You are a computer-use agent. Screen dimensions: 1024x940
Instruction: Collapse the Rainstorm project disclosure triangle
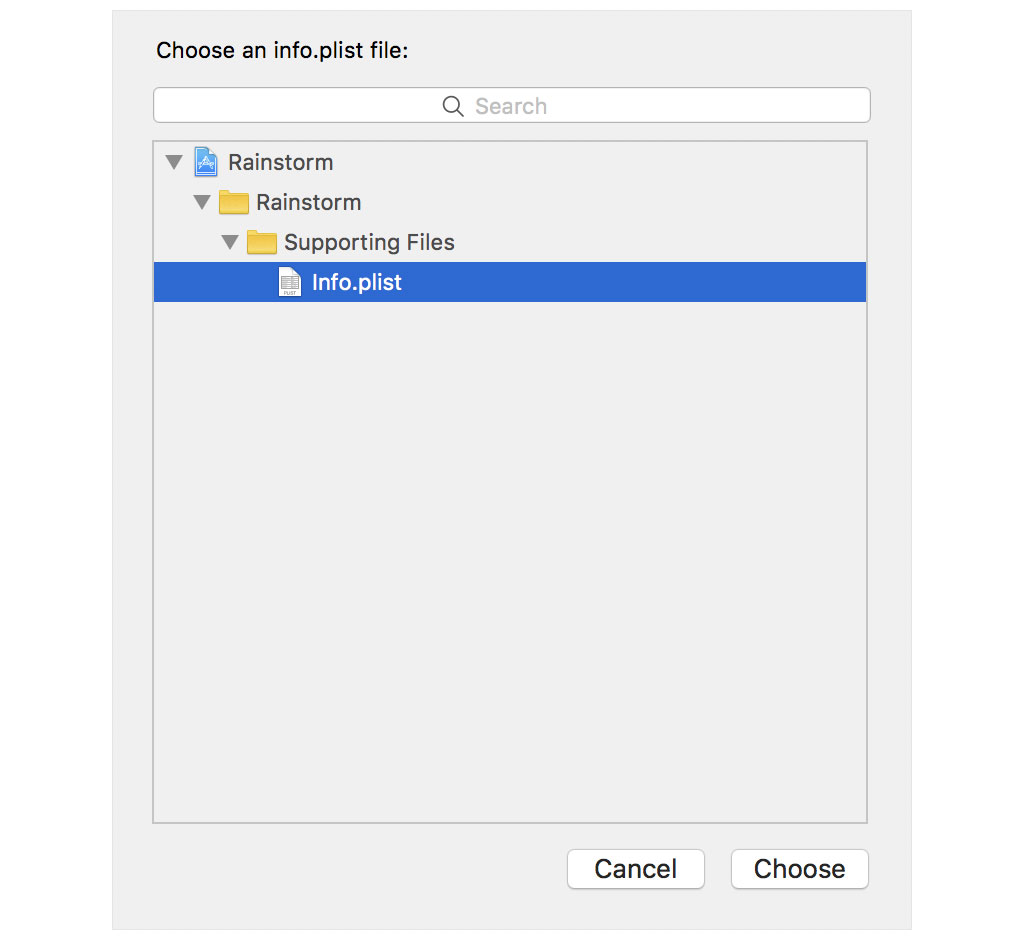pyautogui.click(x=174, y=161)
